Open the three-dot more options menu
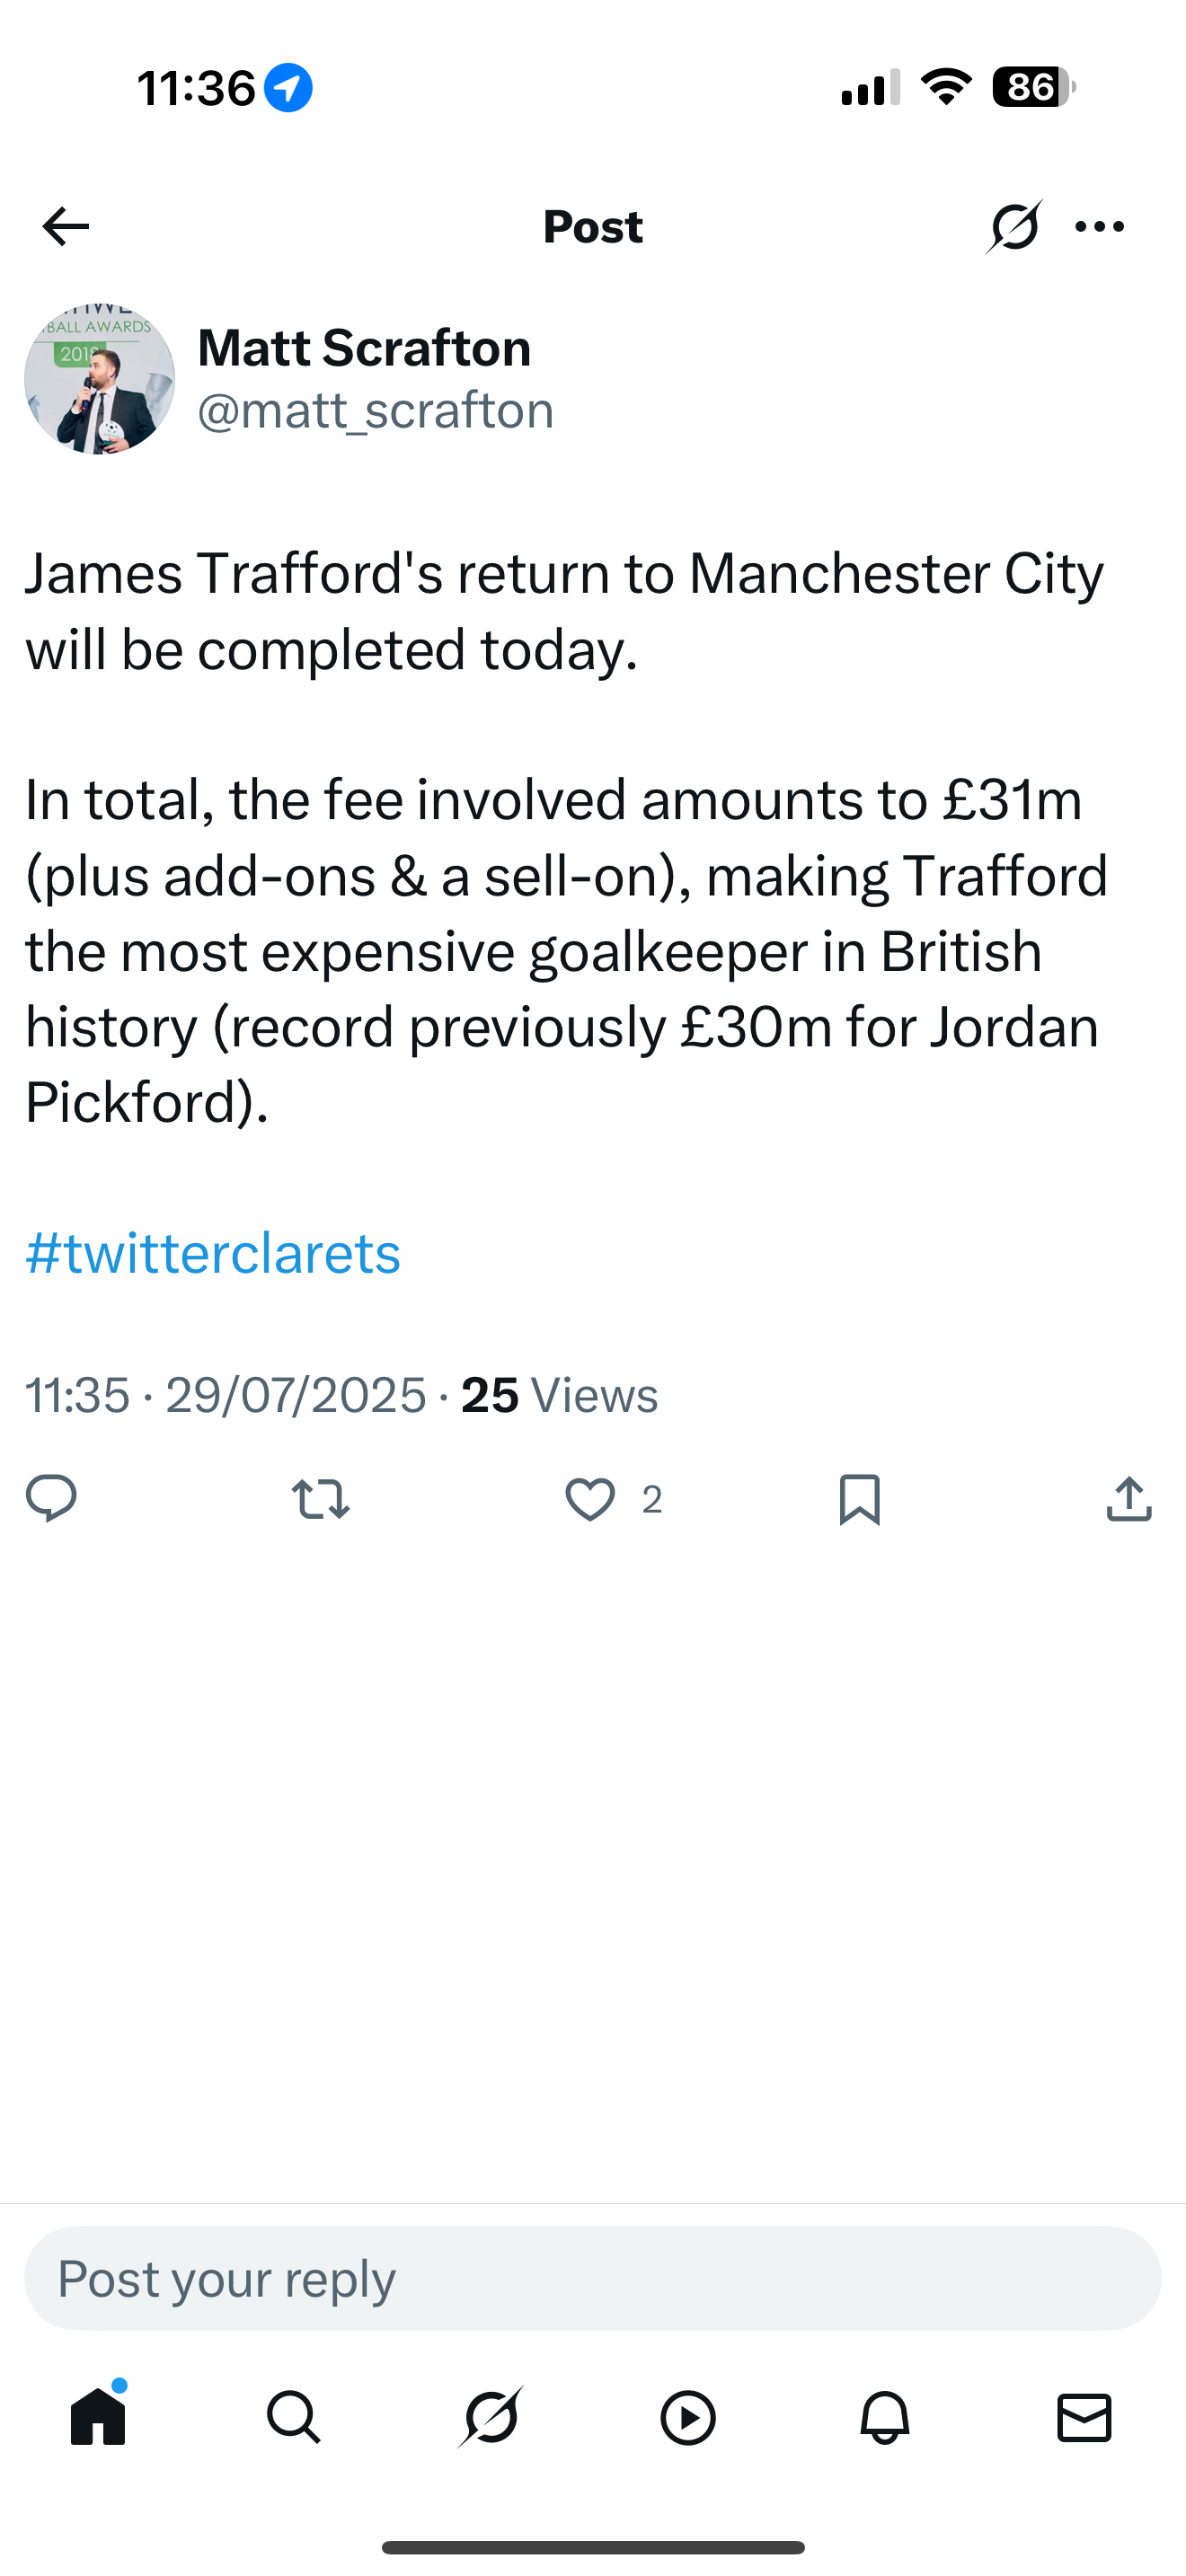This screenshot has width=1186, height=2576. click(x=1099, y=226)
